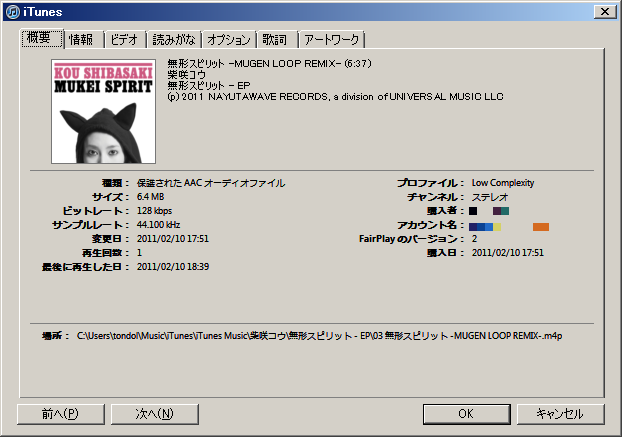Click the 最後に再生した日 label
The height and width of the screenshot is (437, 622).
point(86,266)
